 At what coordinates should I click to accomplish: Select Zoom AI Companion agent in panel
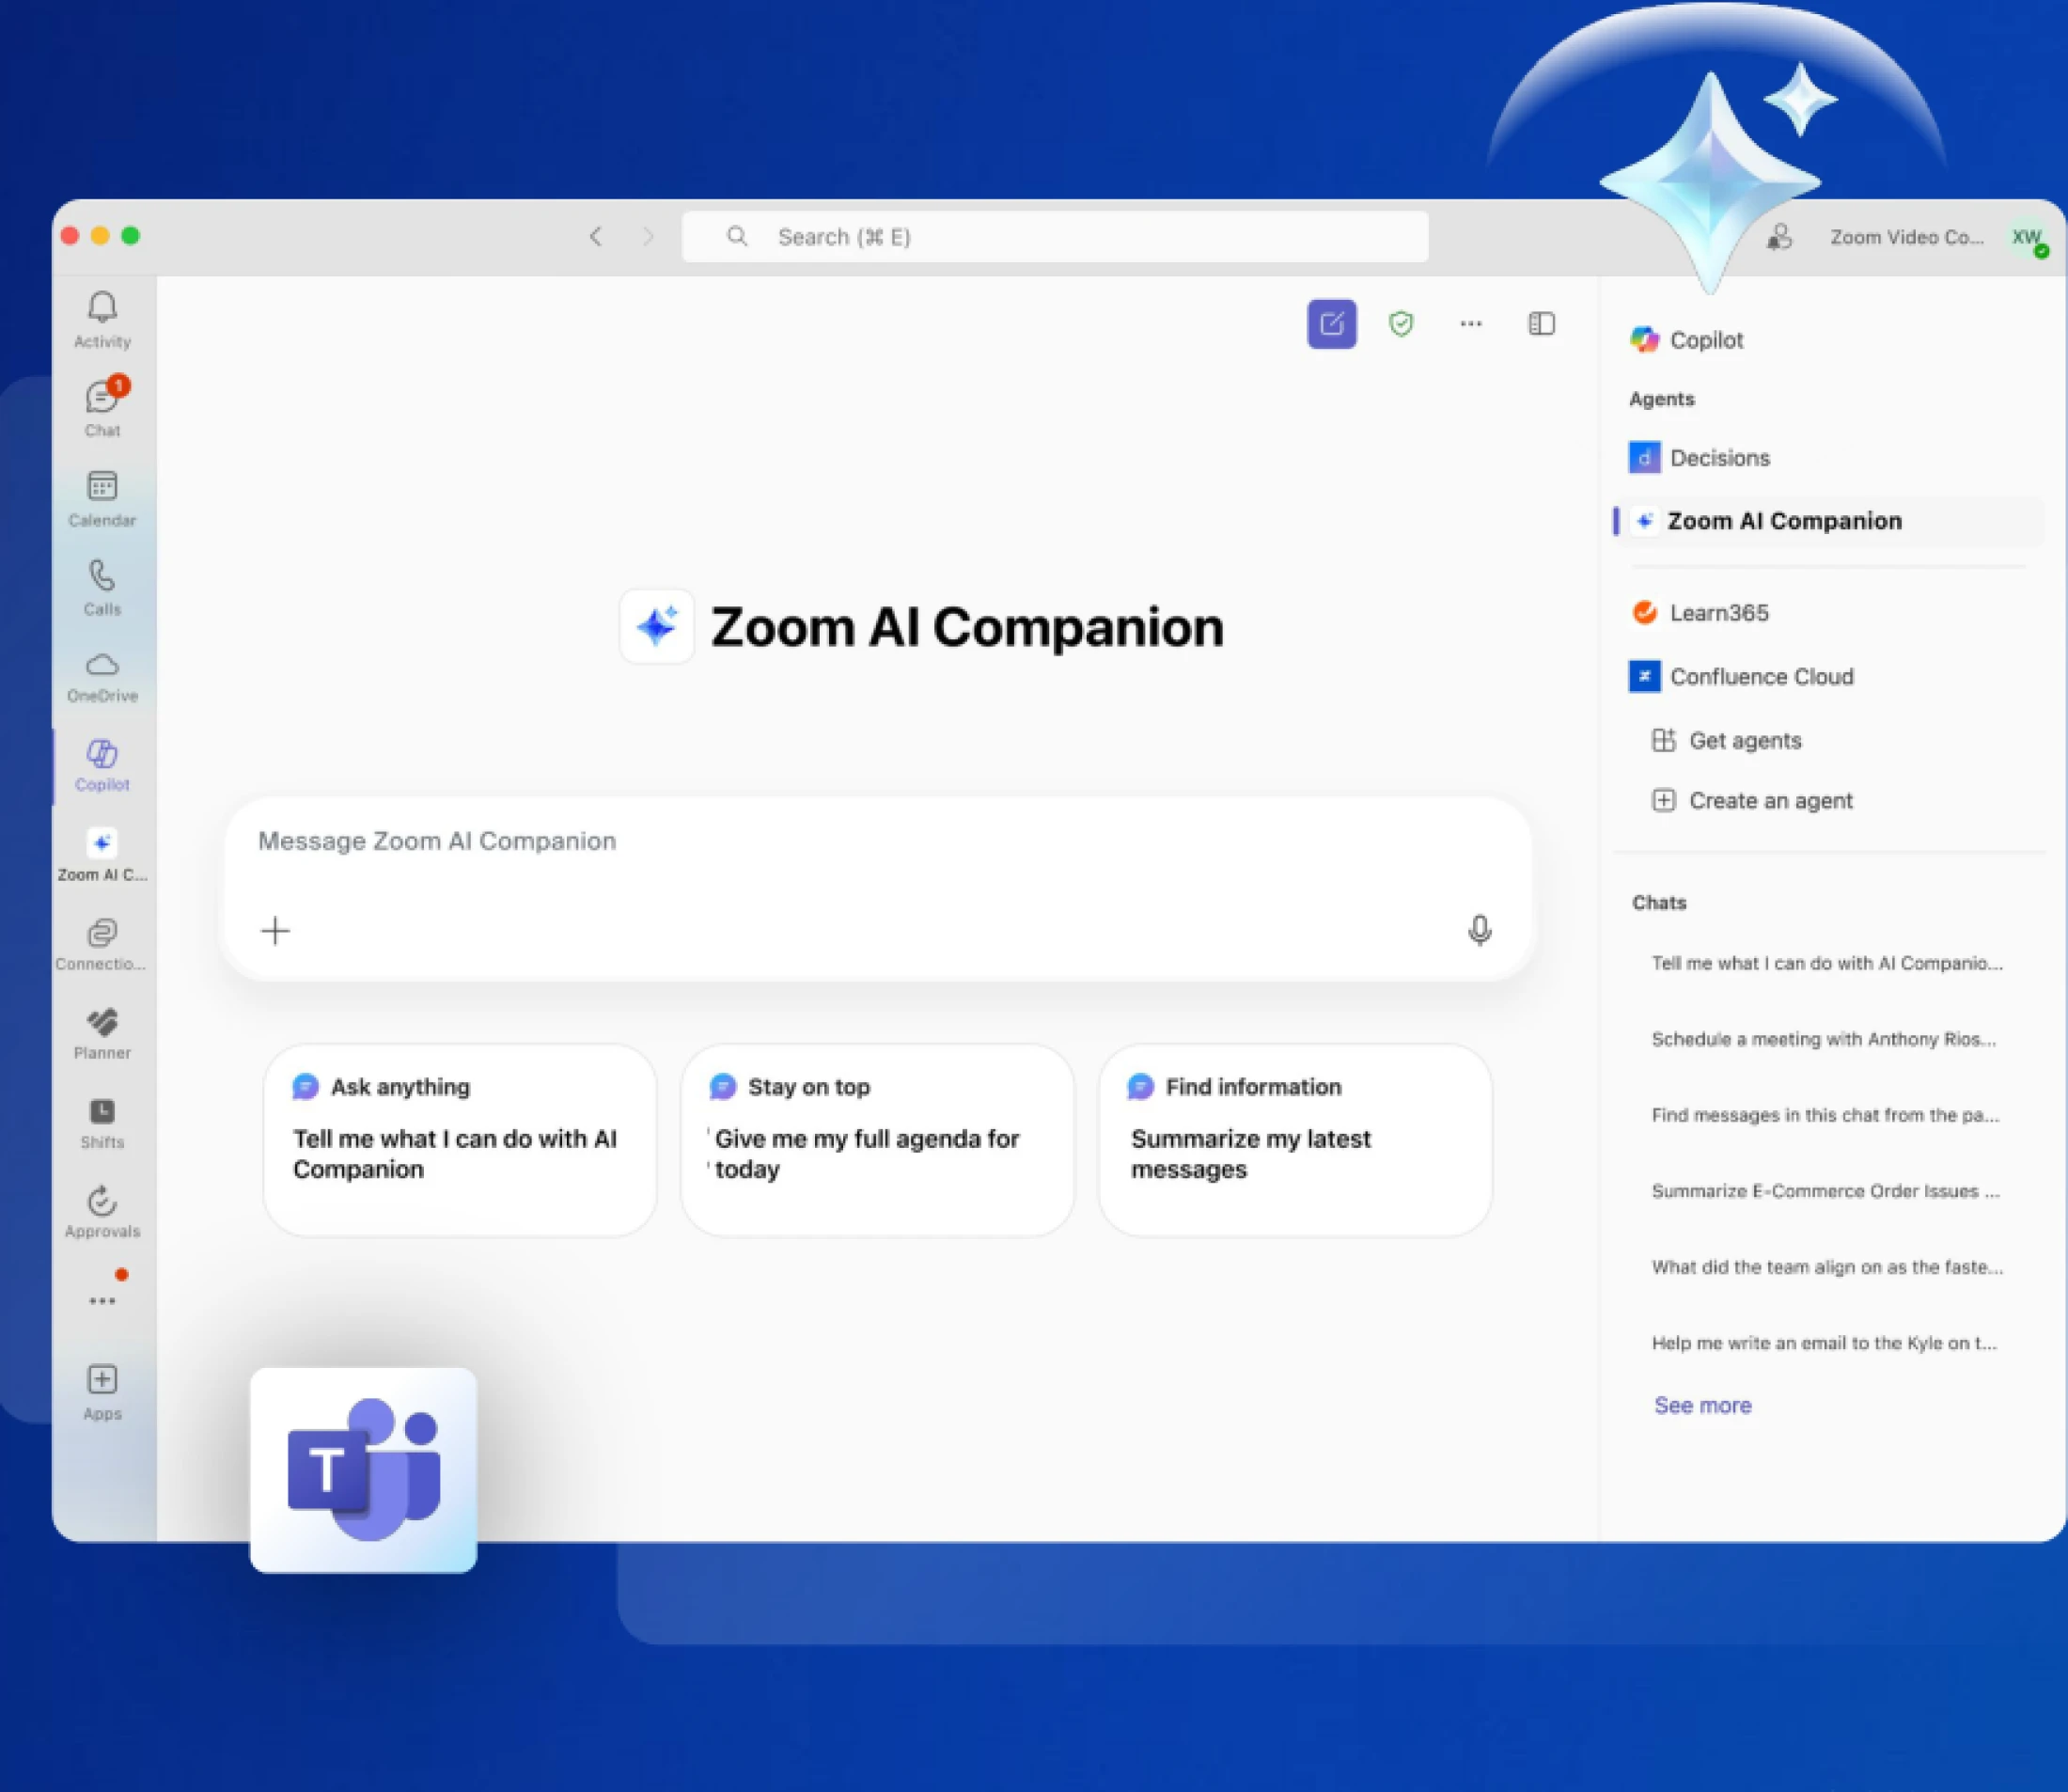point(1828,521)
